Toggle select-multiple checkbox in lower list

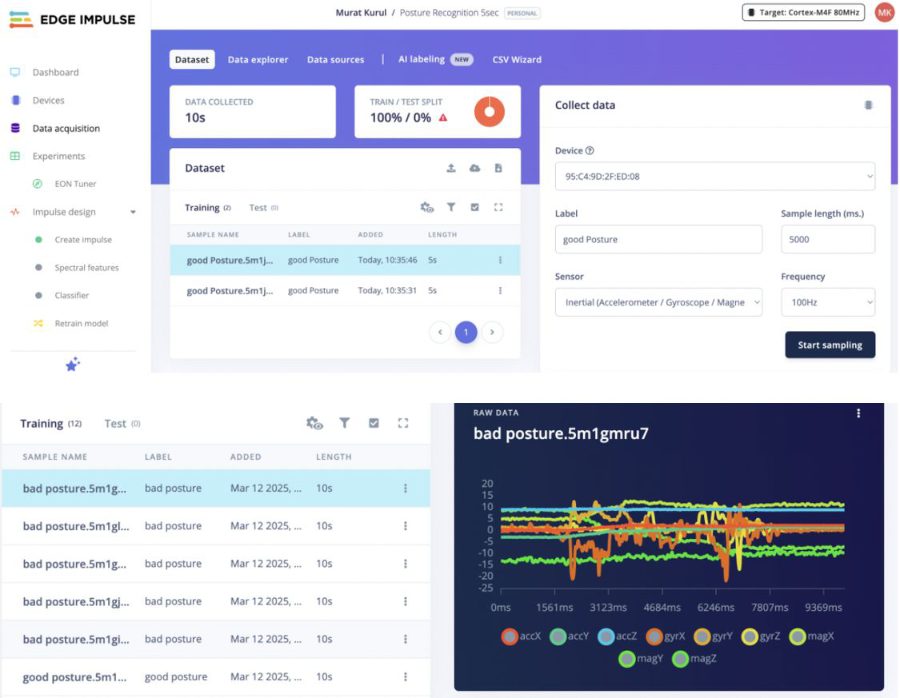[x=374, y=423]
